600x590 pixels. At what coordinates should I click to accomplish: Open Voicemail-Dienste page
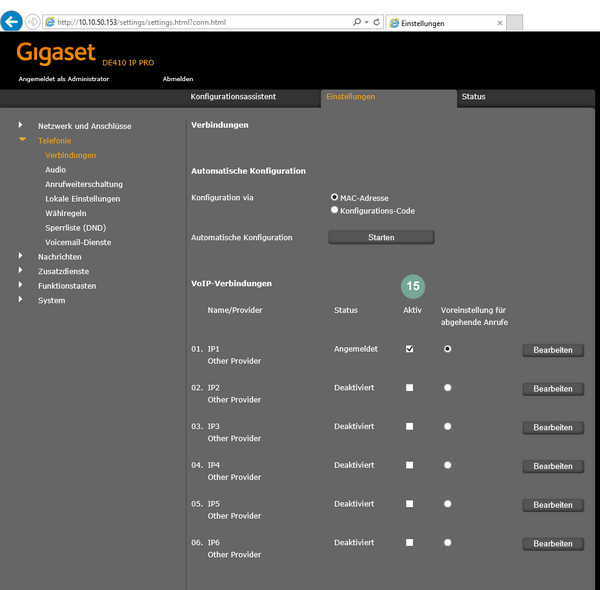tap(78, 242)
